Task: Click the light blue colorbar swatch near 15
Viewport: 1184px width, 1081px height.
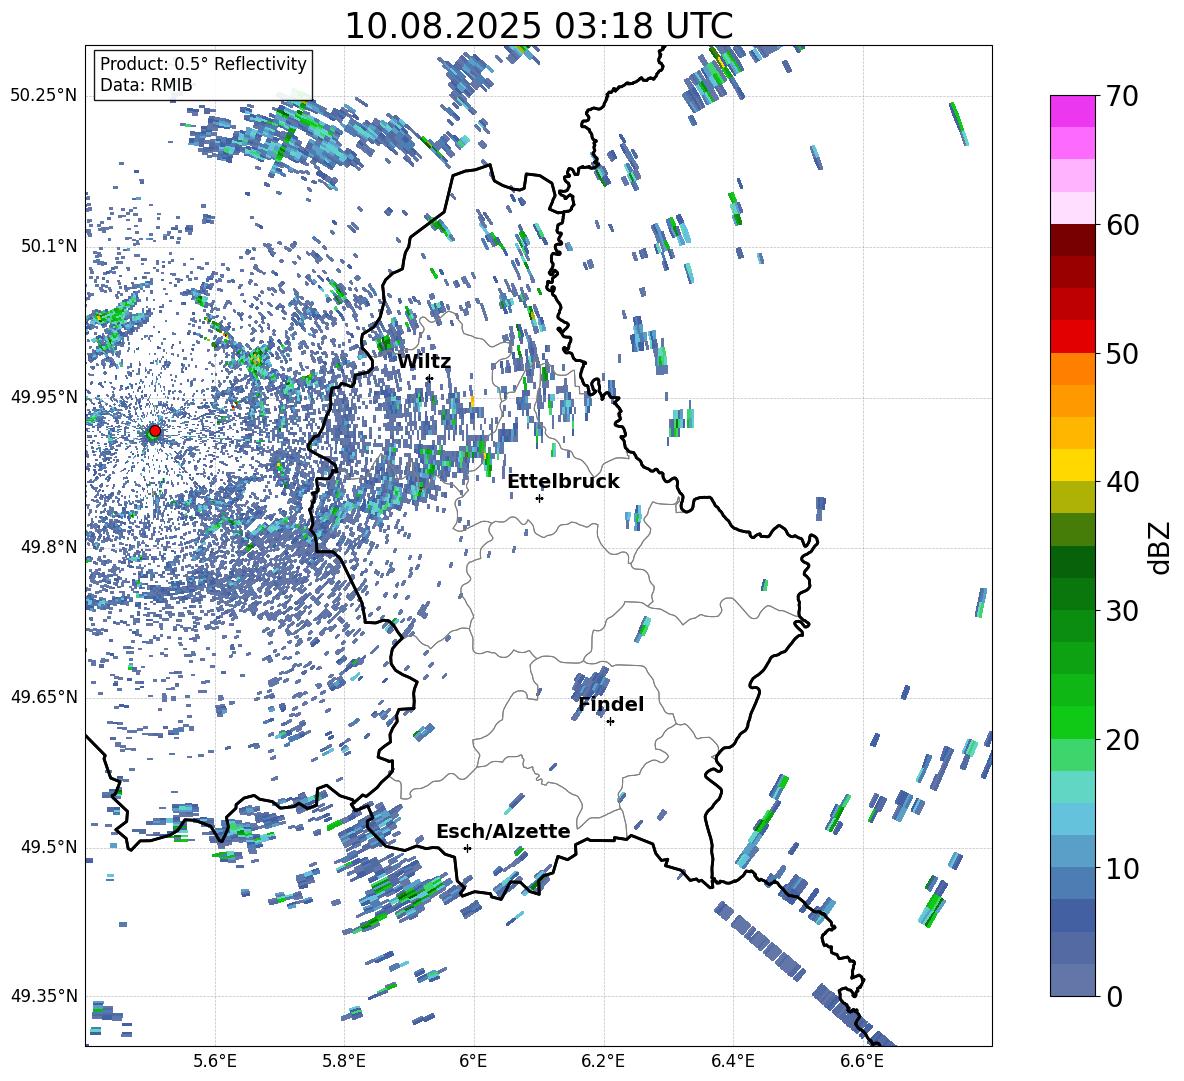Action: click(x=1073, y=819)
